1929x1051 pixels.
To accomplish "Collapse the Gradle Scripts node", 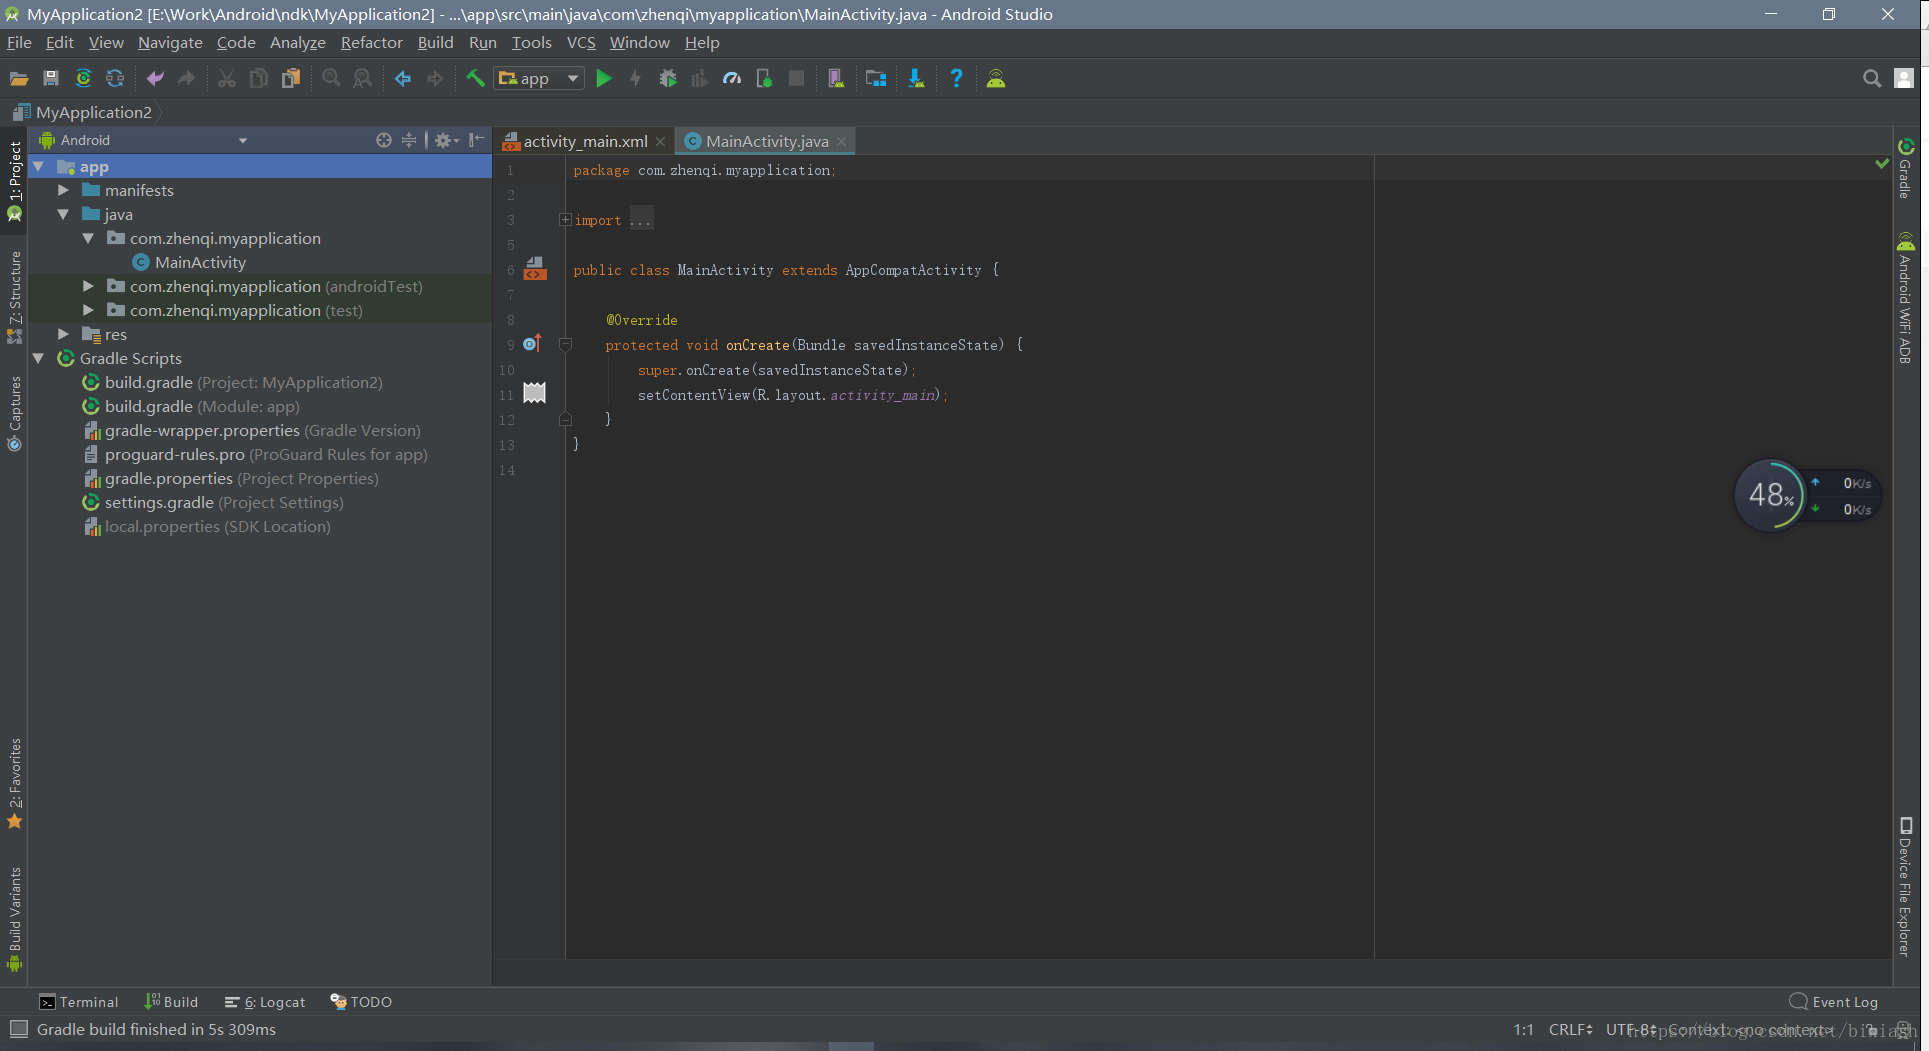I will pos(39,358).
